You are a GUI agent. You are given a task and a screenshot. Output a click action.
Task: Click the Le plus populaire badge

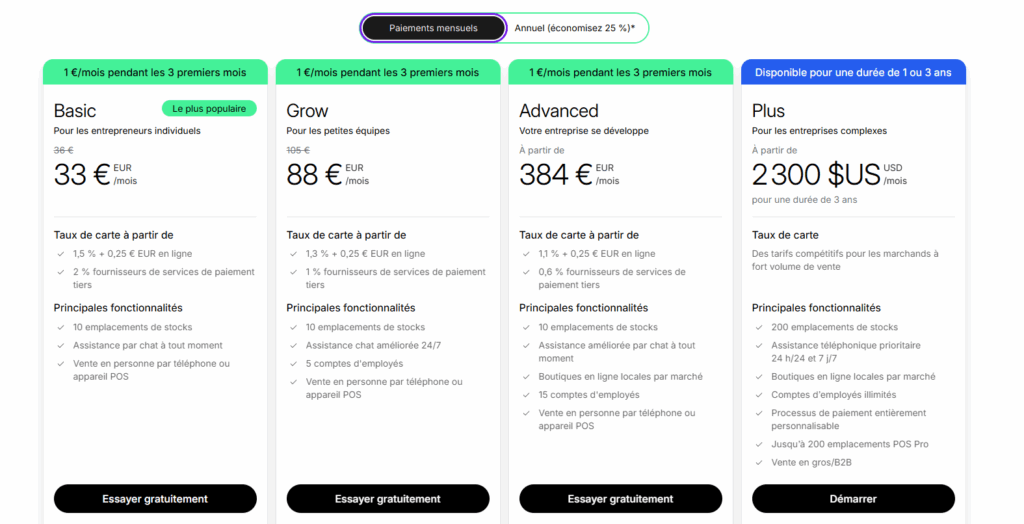[x=209, y=108]
